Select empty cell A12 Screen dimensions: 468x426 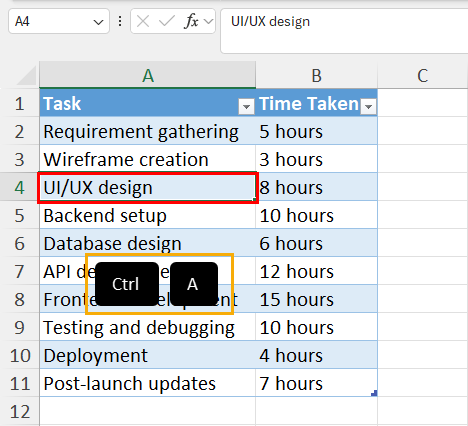click(148, 411)
